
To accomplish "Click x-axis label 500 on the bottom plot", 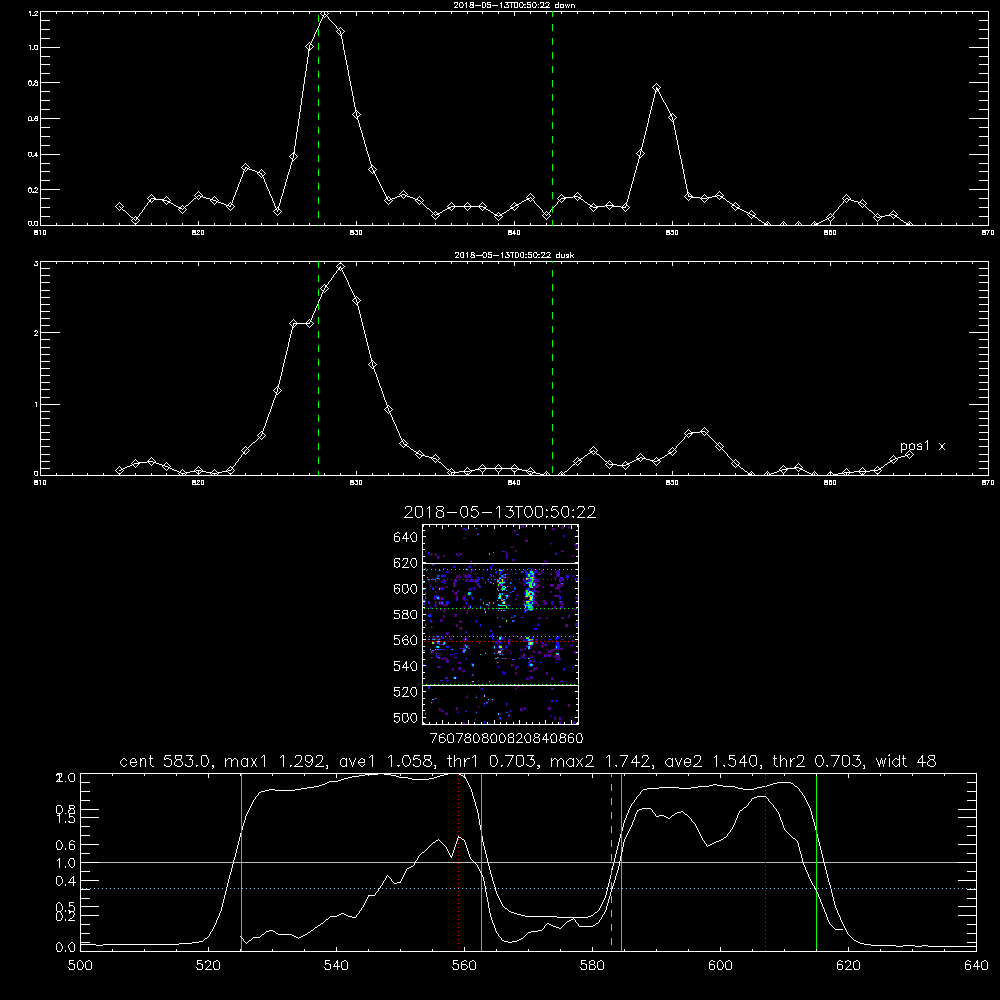I will (80, 966).
